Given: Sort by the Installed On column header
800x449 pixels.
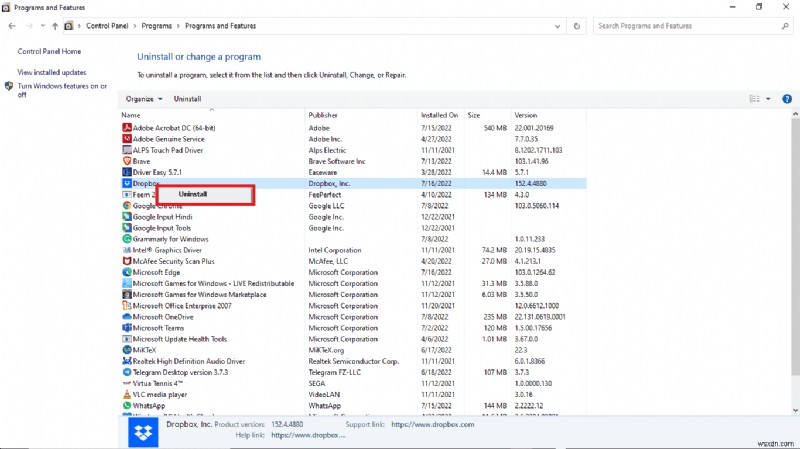Looking at the screenshot, I should pyautogui.click(x=441, y=115).
